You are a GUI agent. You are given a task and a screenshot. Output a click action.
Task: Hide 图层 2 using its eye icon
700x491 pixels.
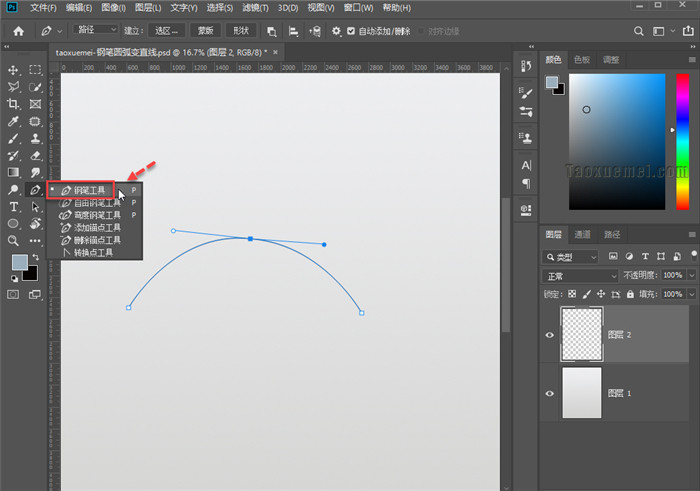click(549, 335)
